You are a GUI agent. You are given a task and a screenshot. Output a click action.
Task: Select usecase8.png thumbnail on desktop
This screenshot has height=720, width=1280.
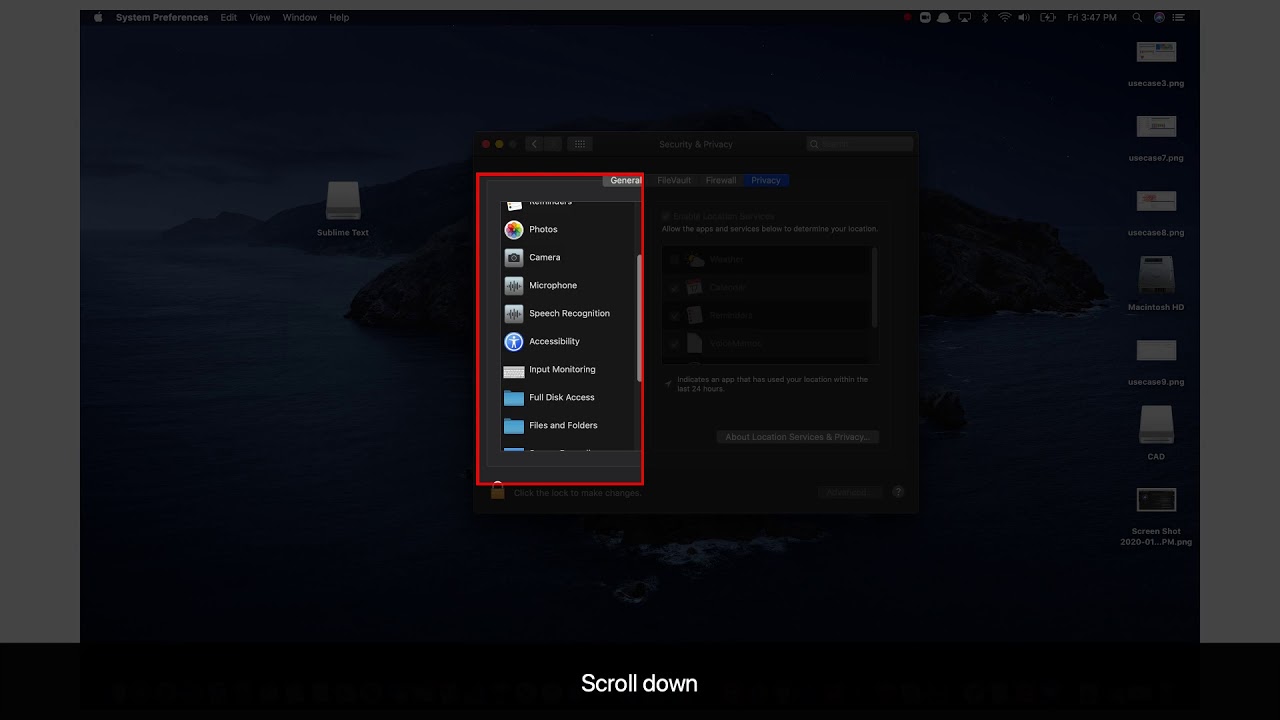1156,201
